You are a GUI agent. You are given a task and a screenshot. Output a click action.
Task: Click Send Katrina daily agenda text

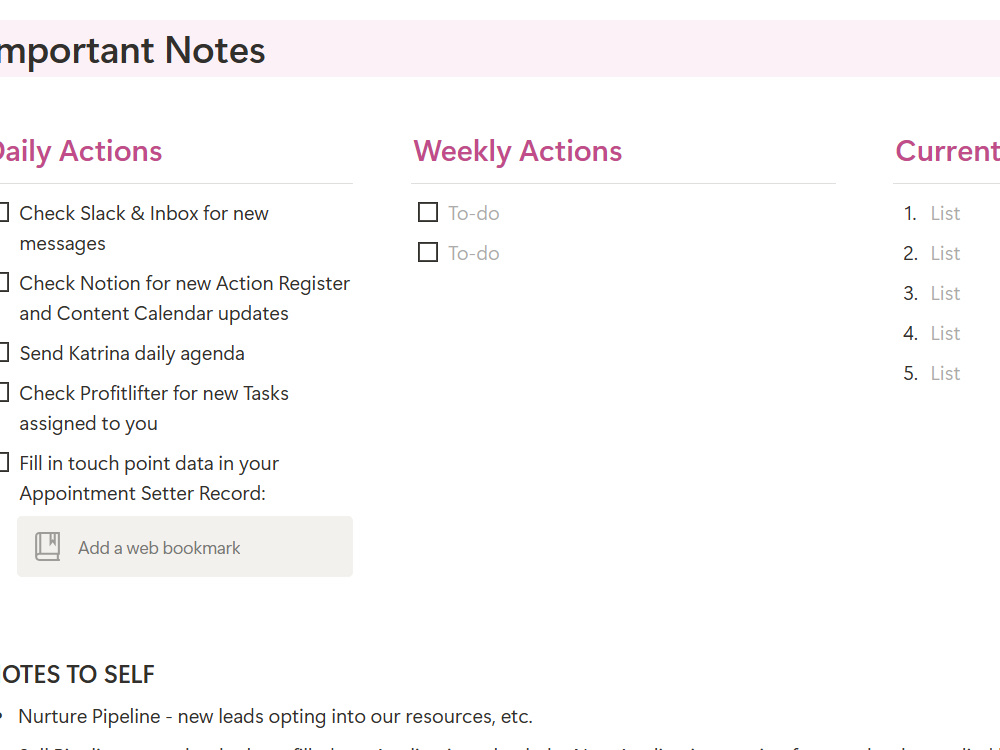(x=132, y=353)
